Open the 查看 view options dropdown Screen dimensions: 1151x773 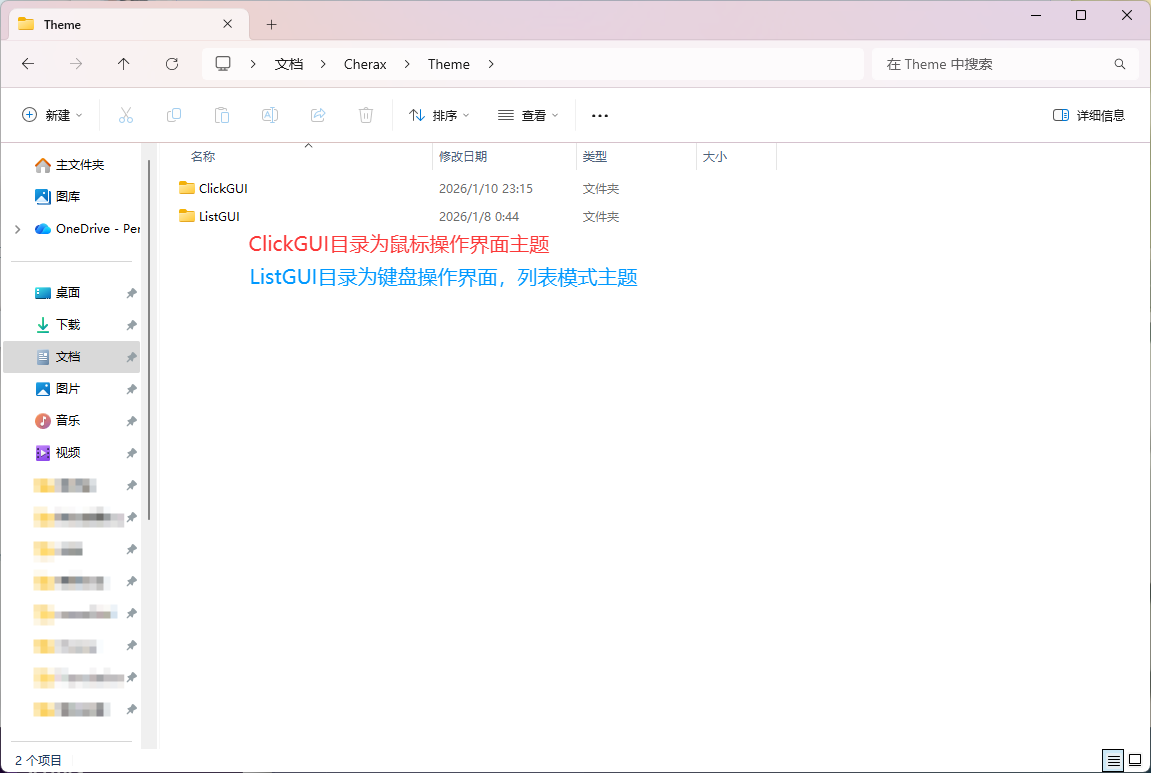pyautogui.click(x=527, y=115)
